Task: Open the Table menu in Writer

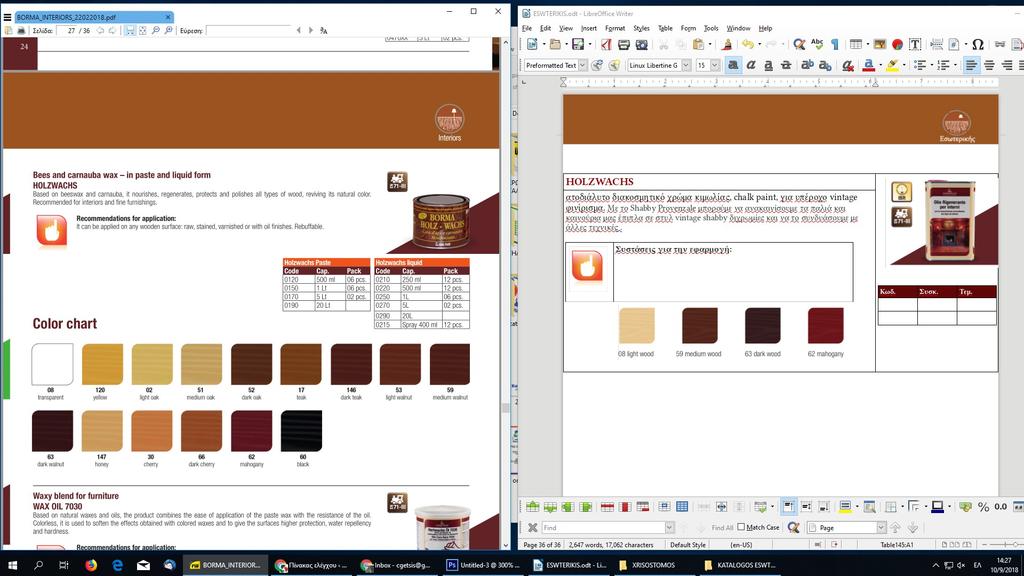Action: (665, 28)
